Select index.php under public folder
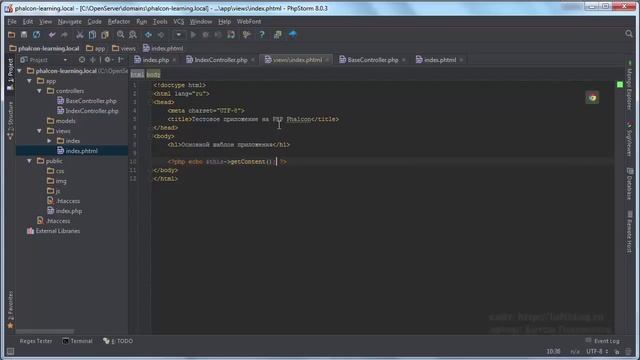 [x=64, y=211]
